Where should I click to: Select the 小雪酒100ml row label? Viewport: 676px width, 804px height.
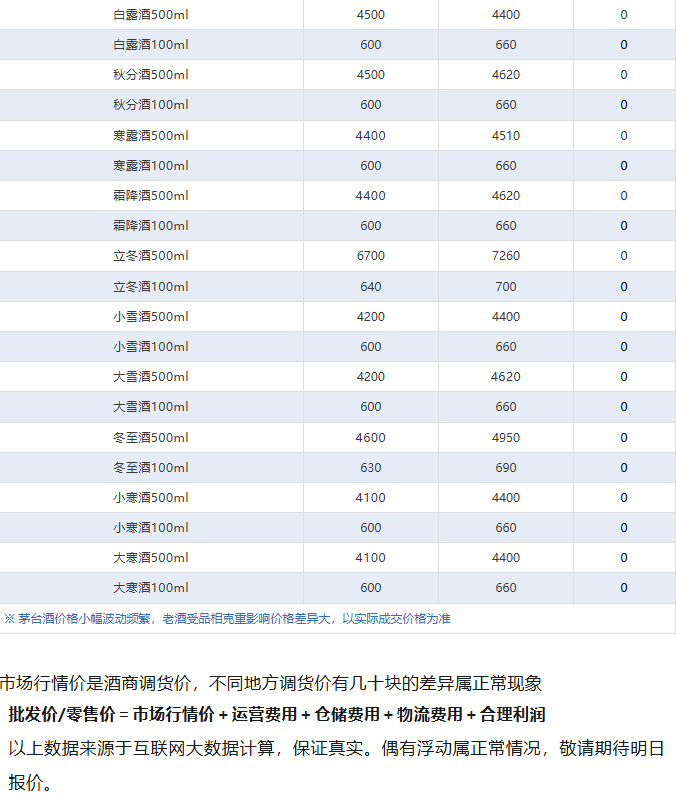pos(151,347)
